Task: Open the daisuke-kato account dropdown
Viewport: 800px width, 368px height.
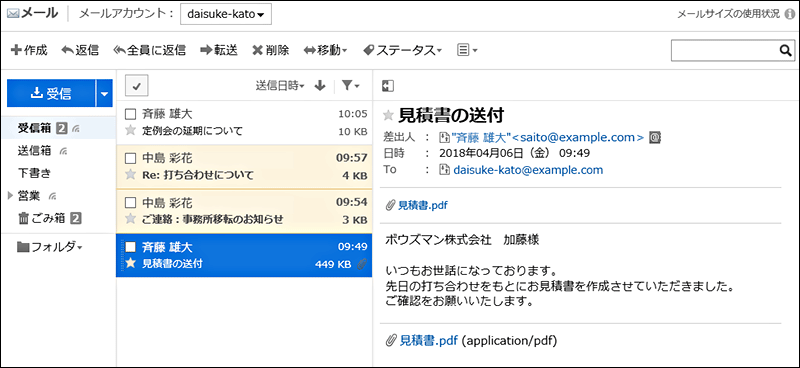Action: [226, 14]
